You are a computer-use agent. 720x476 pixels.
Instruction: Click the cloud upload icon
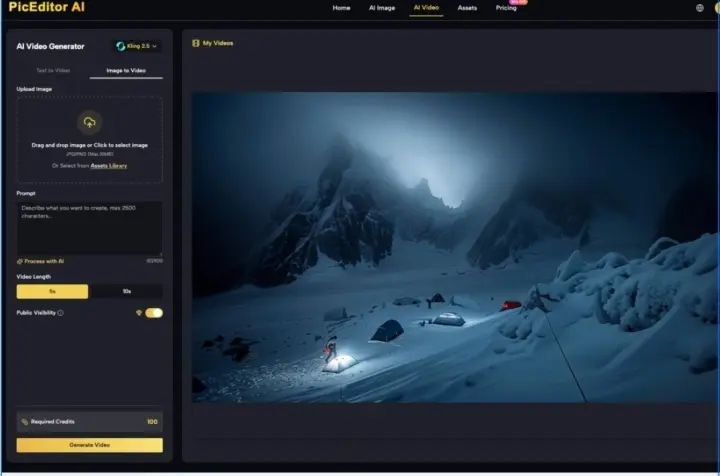pos(90,122)
